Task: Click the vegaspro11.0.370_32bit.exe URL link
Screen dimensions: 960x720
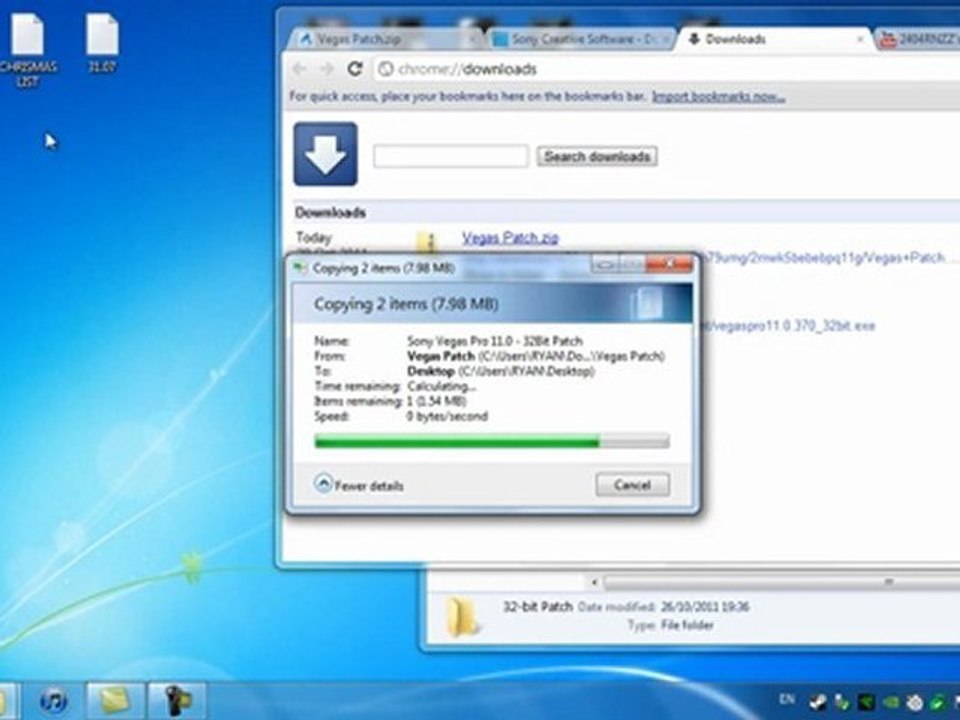Action: (x=790, y=325)
